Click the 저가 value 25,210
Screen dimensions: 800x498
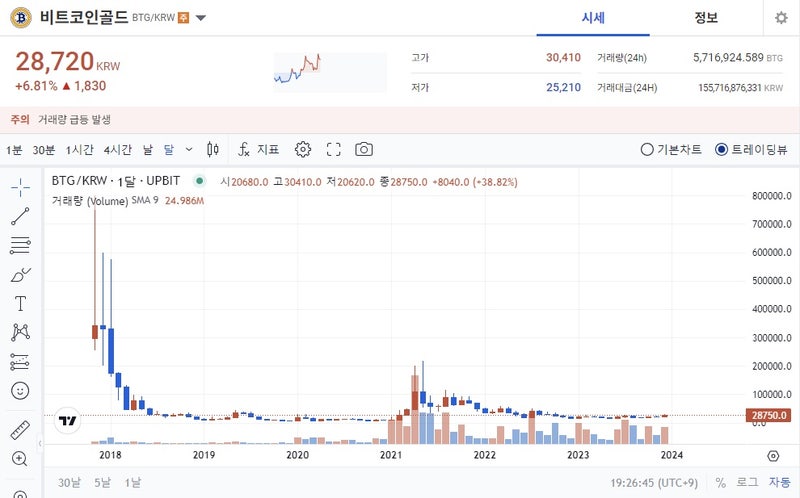[x=563, y=87]
